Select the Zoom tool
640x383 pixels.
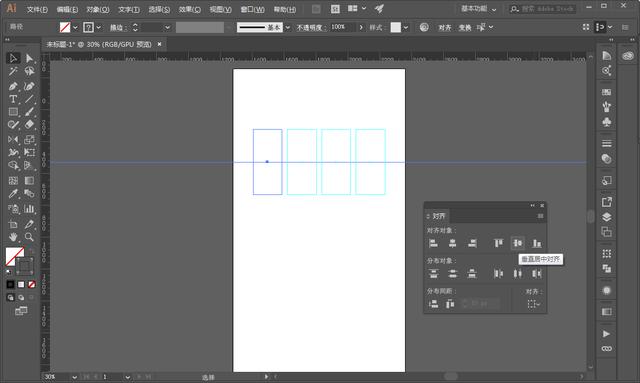click(x=29, y=237)
